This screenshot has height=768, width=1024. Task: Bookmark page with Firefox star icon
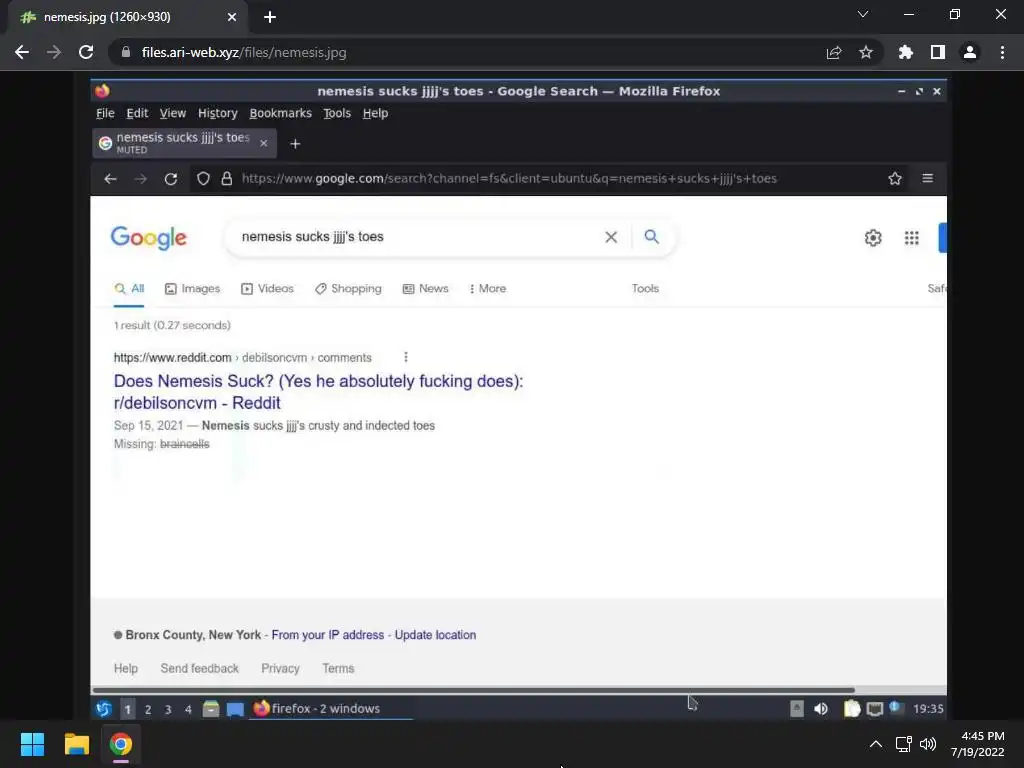[895, 178]
